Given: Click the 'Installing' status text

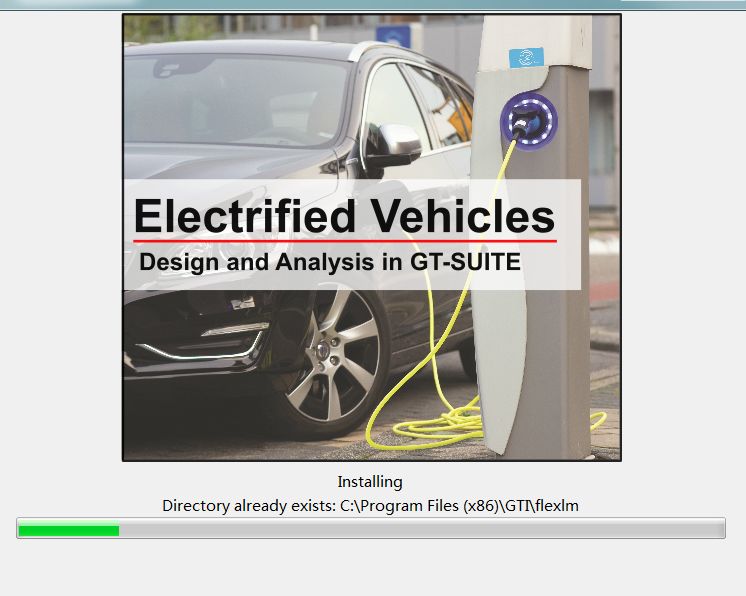Looking at the screenshot, I should click(x=370, y=482).
